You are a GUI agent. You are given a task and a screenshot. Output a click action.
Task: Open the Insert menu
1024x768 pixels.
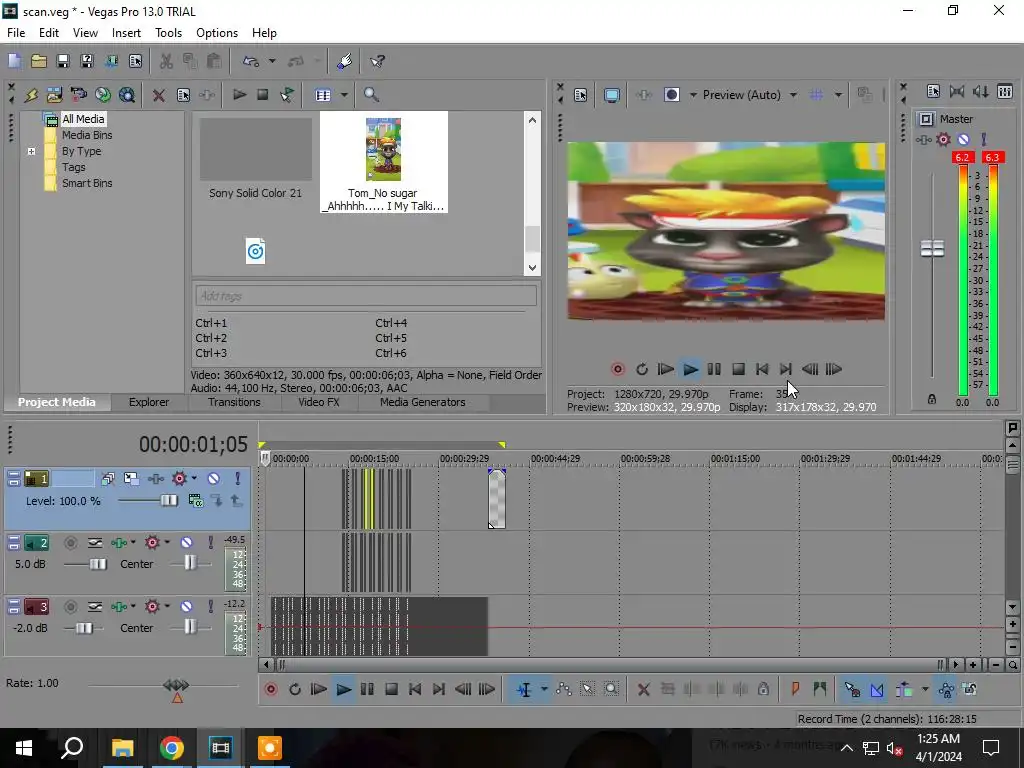coord(126,33)
